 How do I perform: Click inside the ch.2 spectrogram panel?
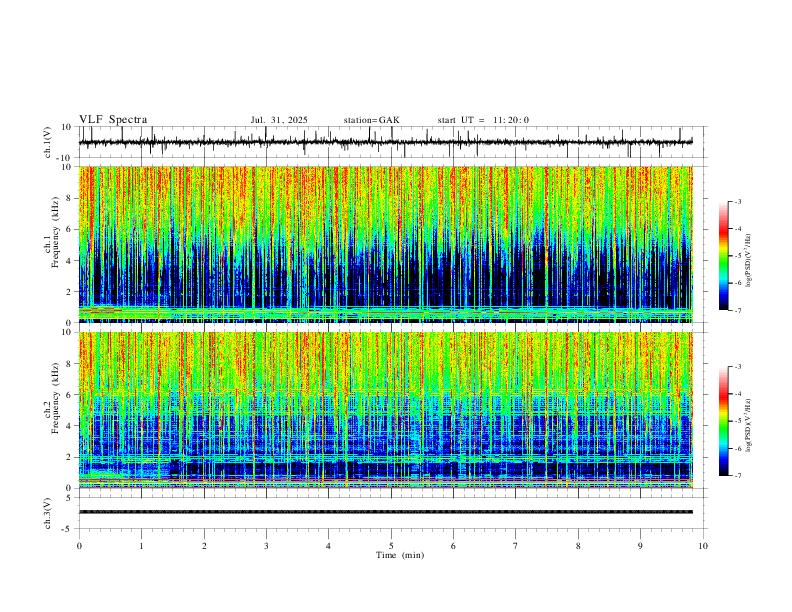[x=386, y=410]
